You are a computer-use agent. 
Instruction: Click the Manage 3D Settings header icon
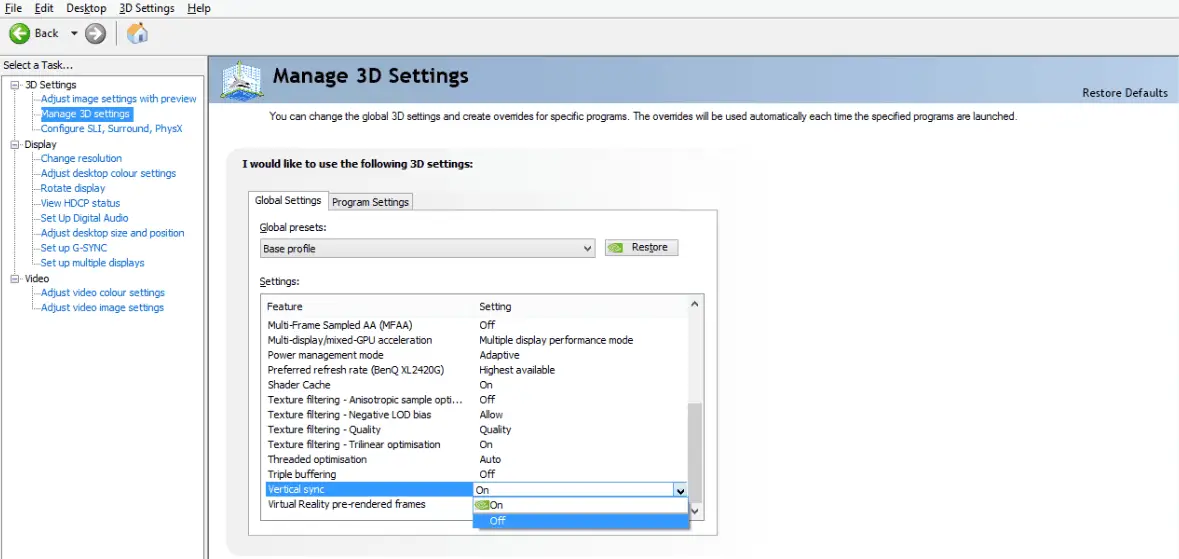(242, 80)
